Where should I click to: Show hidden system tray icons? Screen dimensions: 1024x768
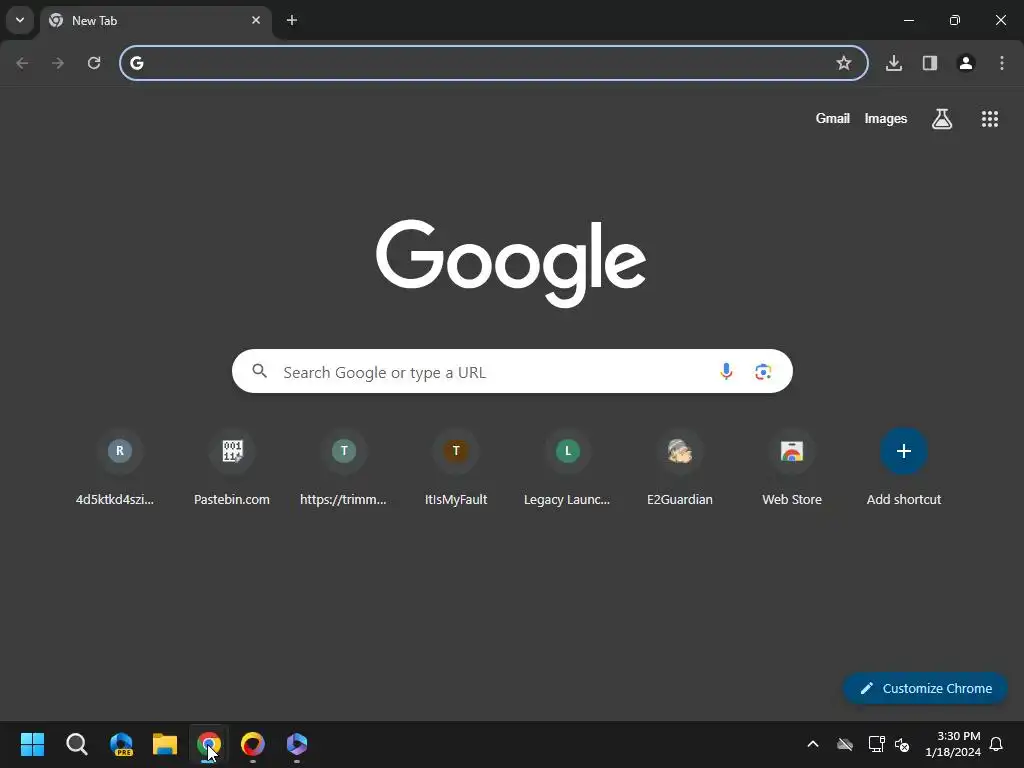point(813,744)
